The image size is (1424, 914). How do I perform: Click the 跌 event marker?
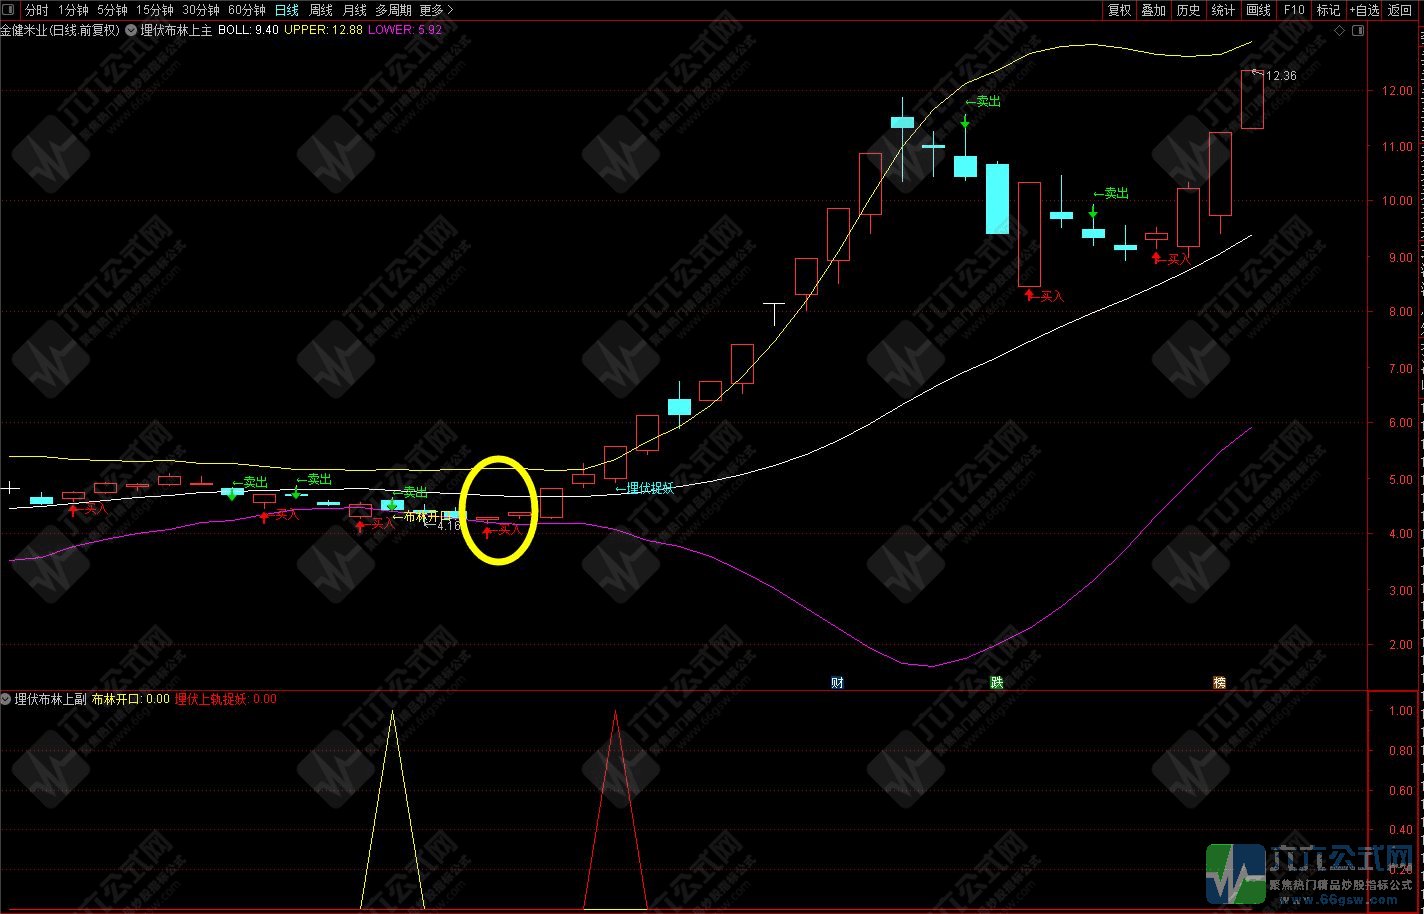(x=996, y=683)
